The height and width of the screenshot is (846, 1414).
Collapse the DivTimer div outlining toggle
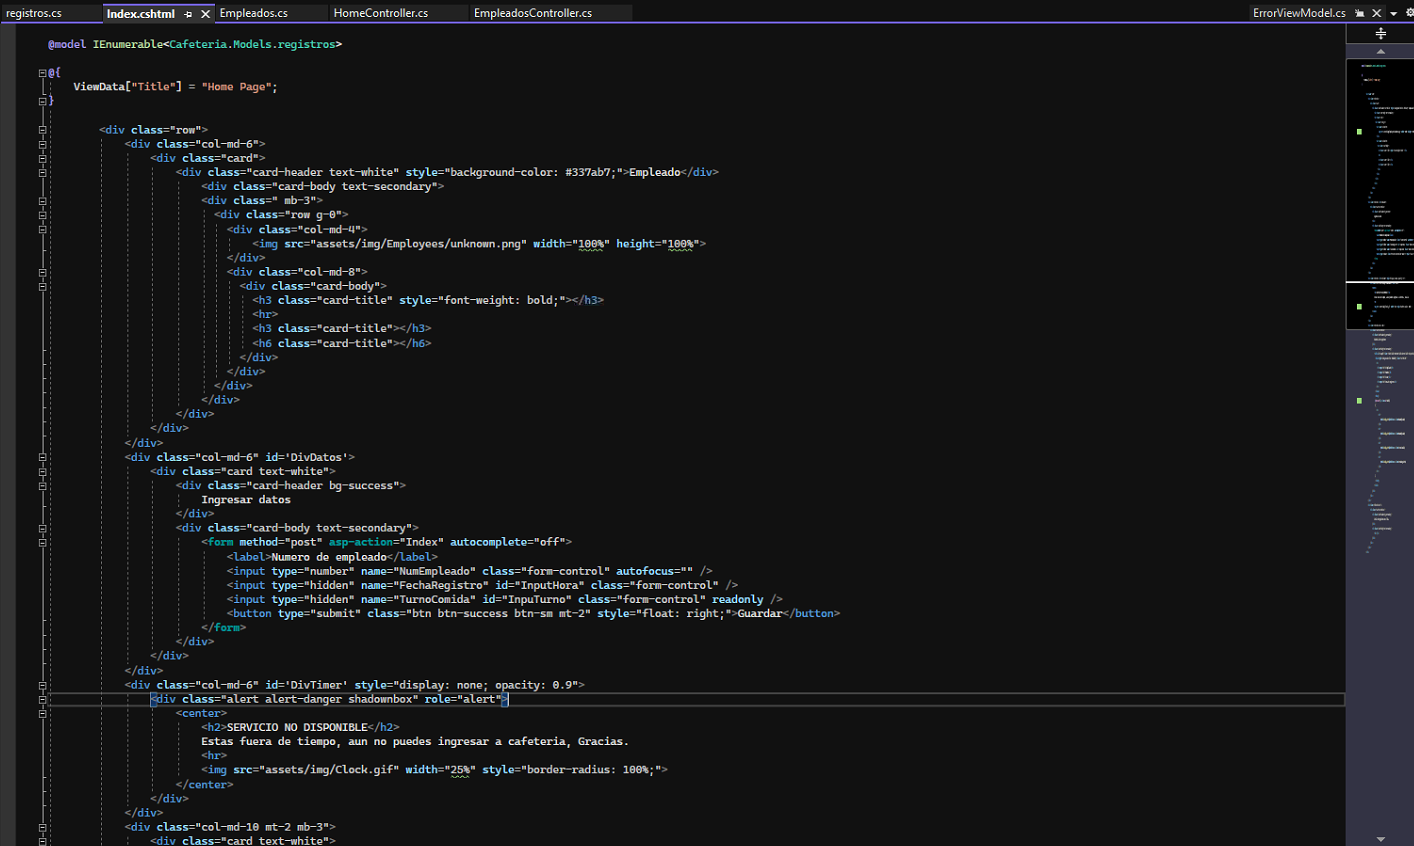click(43, 685)
